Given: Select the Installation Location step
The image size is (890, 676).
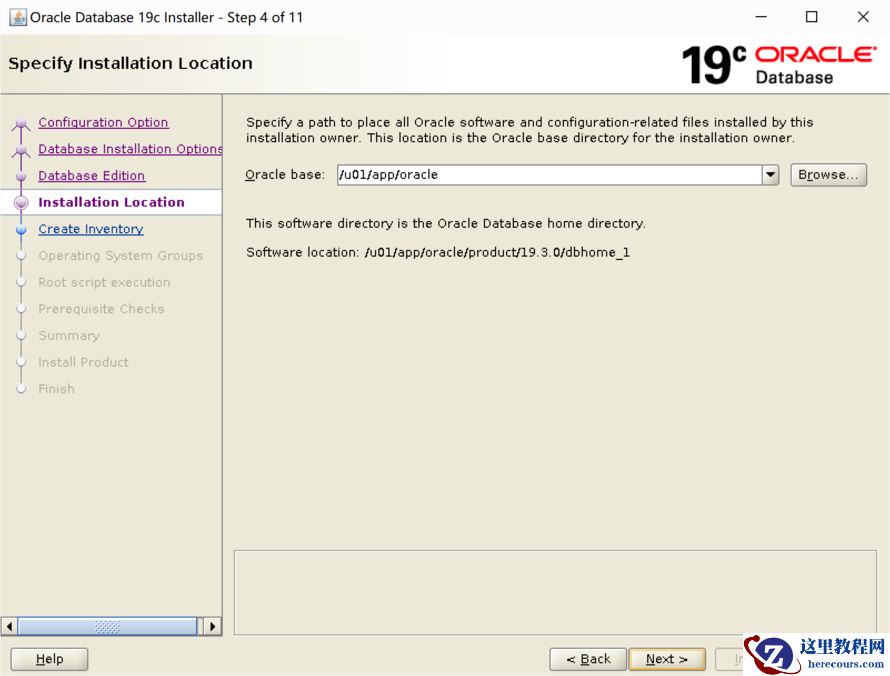Looking at the screenshot, I should tap(111, 202).
